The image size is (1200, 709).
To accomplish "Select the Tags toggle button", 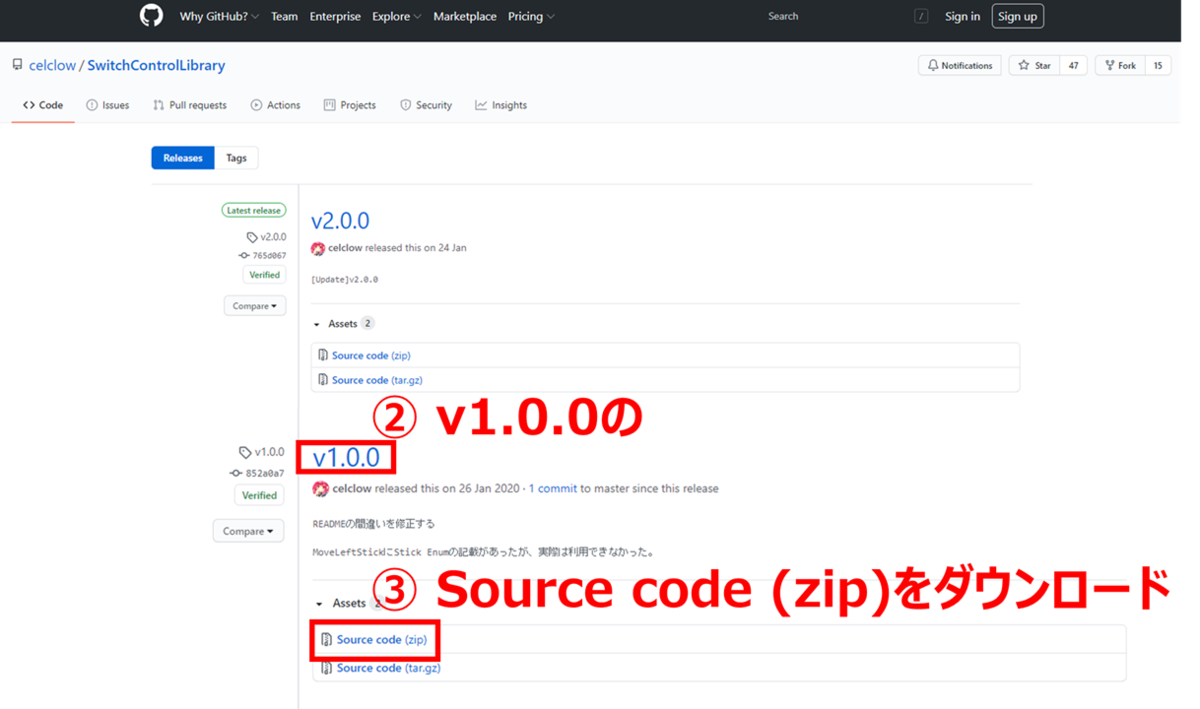I will [x=236, y=158].
